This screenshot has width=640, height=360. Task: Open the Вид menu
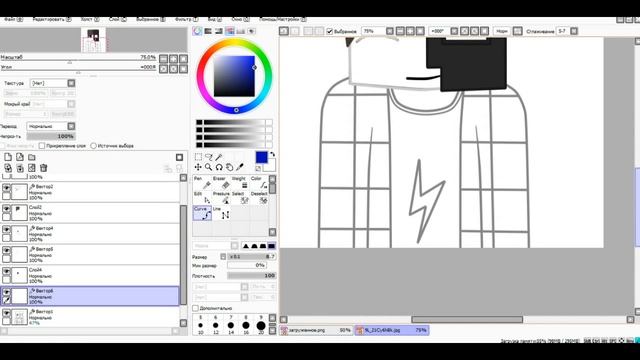214,19
